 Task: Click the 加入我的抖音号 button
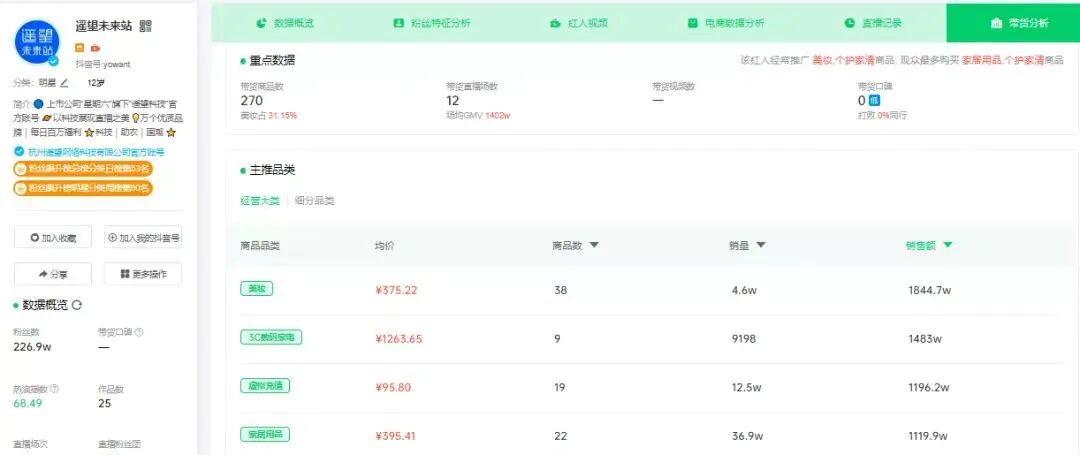click(x=143, y=237)
